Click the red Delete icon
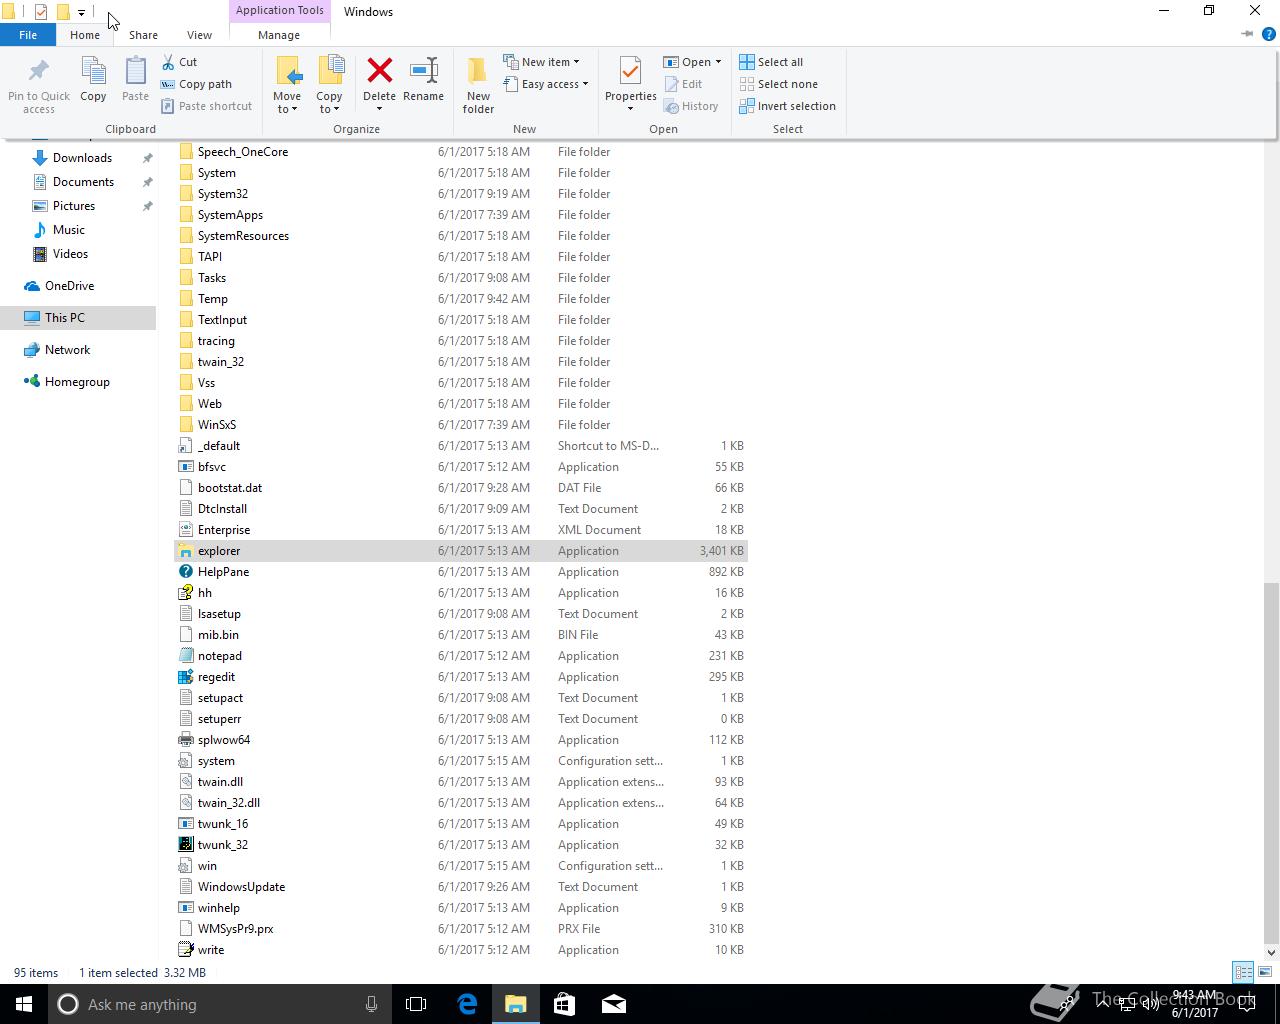Viewport: 1280px width, 1024px height. [379, 71]
